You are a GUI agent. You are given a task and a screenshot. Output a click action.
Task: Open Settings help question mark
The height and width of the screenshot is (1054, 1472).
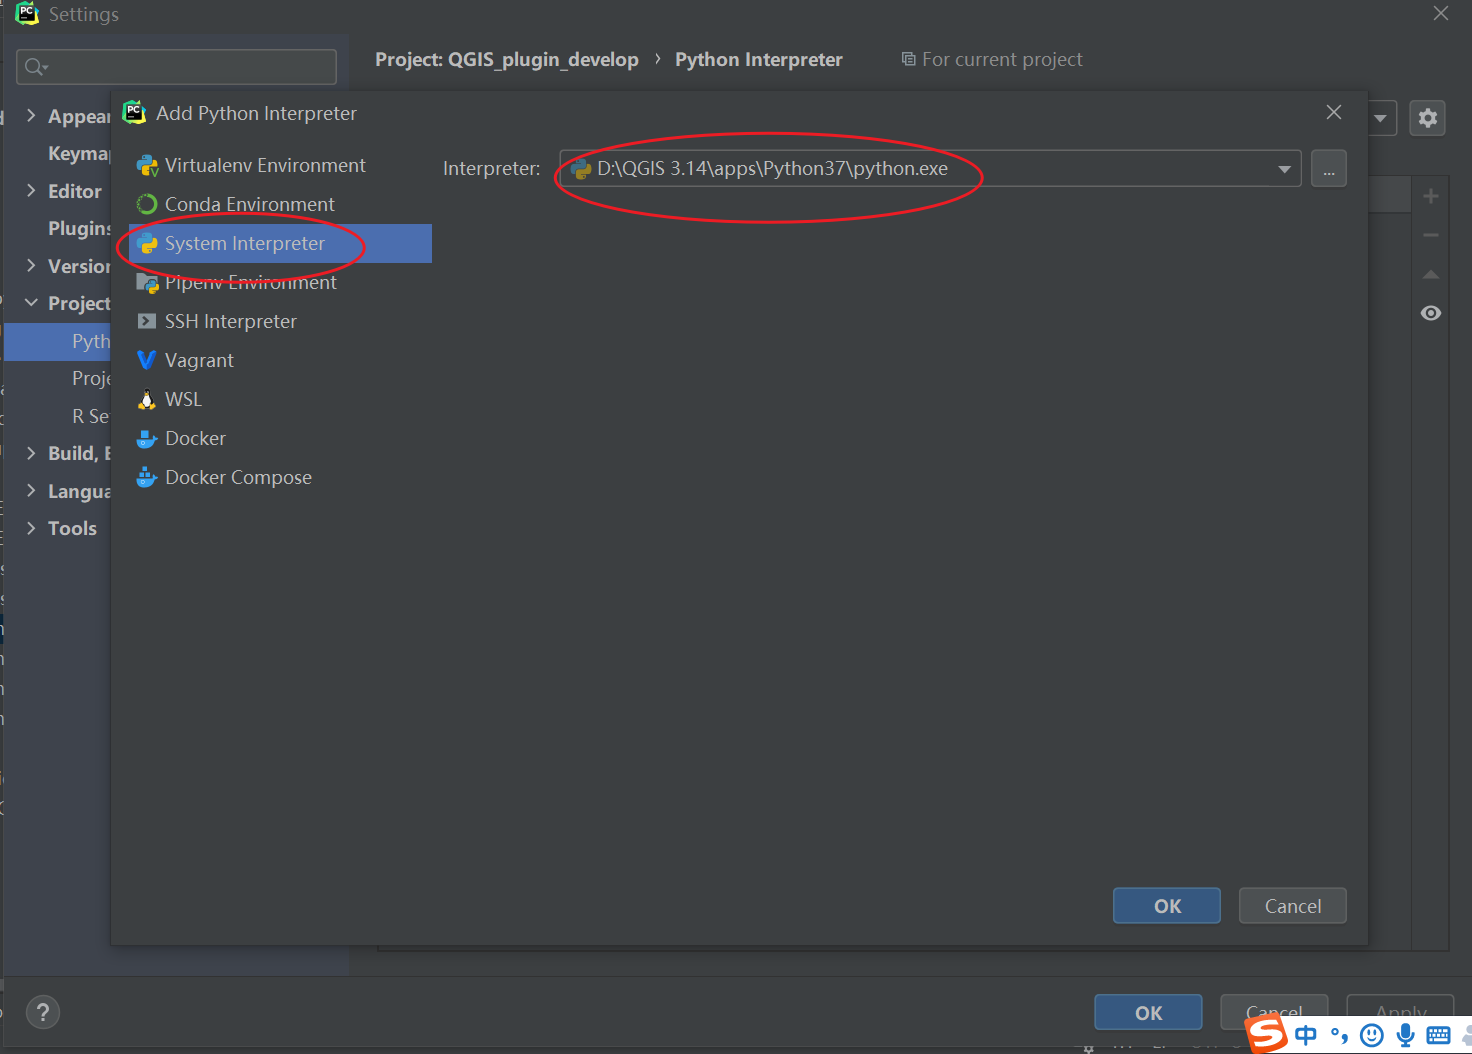click(43, 1012)
